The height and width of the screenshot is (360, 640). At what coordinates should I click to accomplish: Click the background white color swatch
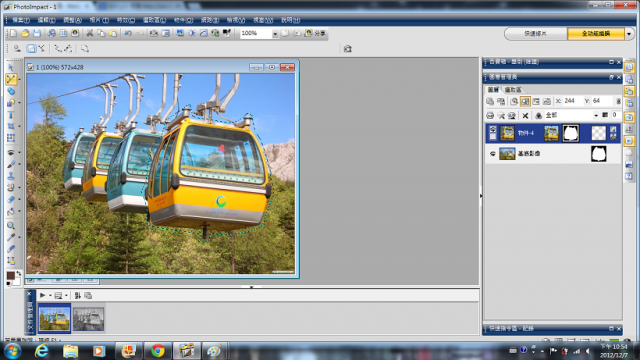pyautogui.click(x=17, y=281)
